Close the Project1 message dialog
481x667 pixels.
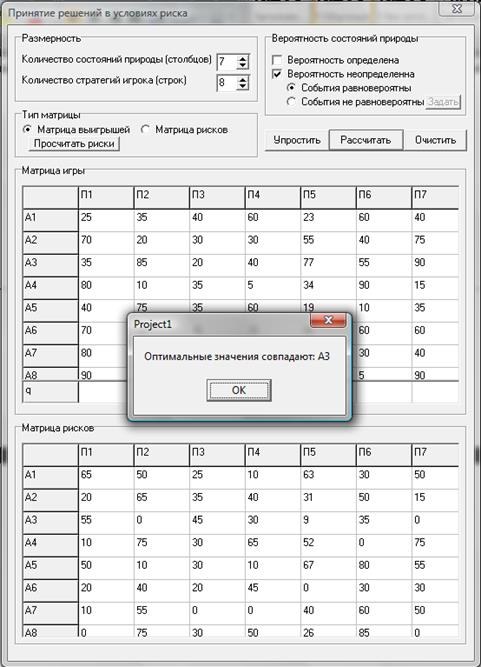pos(328,320)
